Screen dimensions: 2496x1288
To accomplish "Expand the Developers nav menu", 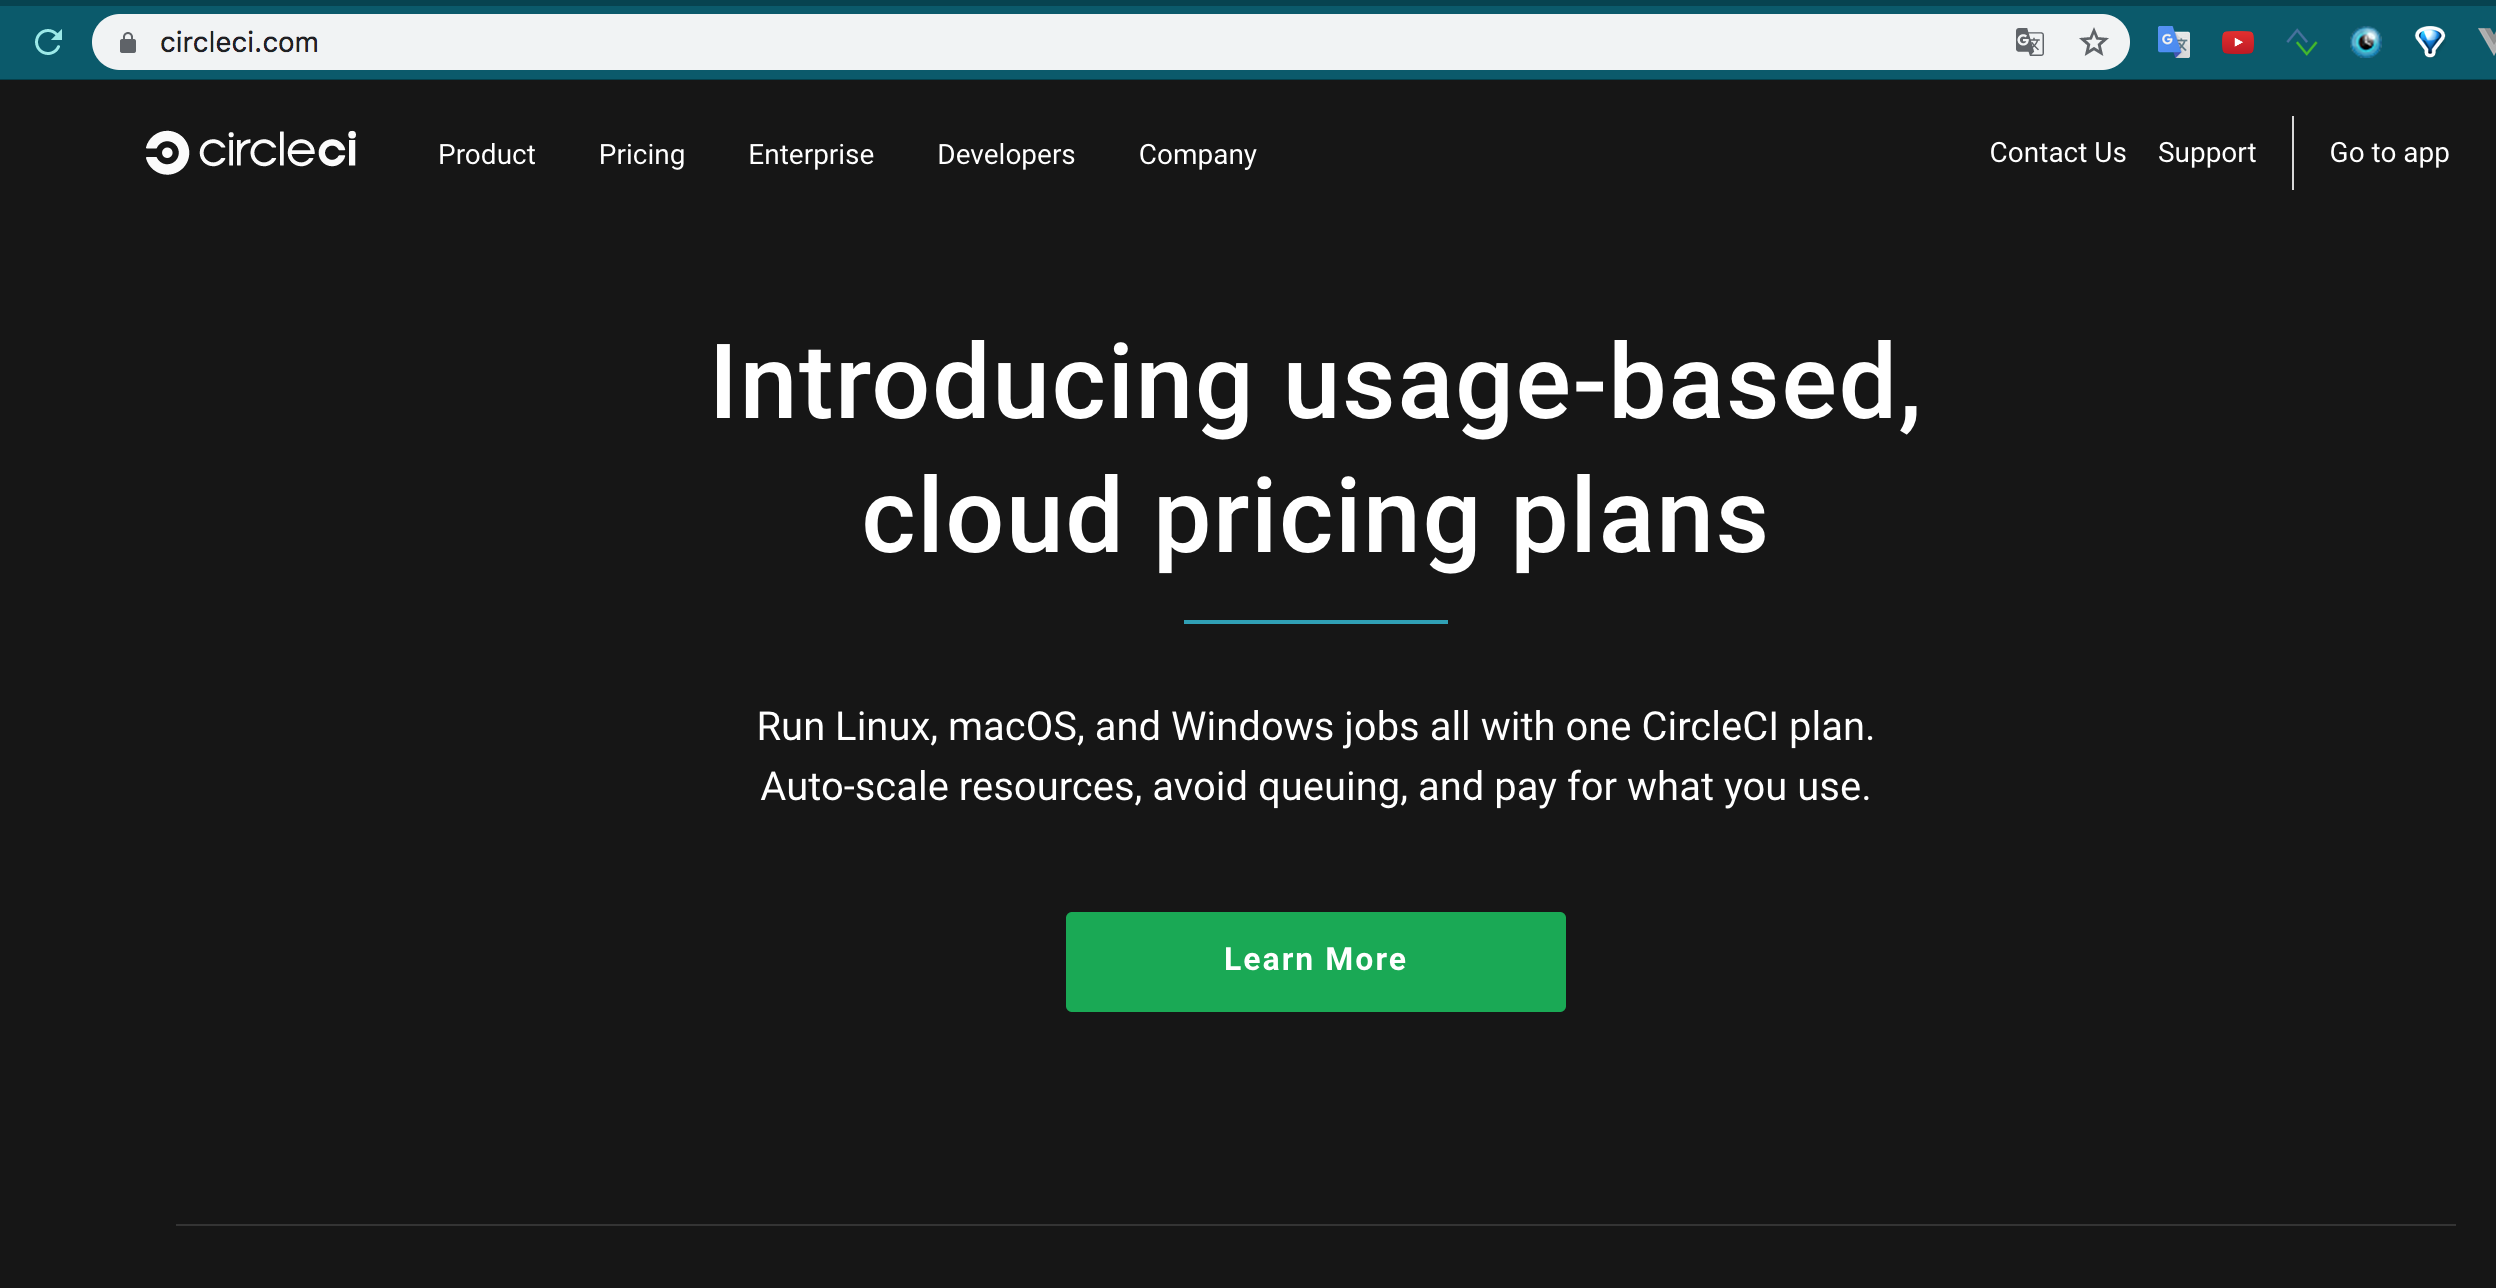I will (1005, 154).
